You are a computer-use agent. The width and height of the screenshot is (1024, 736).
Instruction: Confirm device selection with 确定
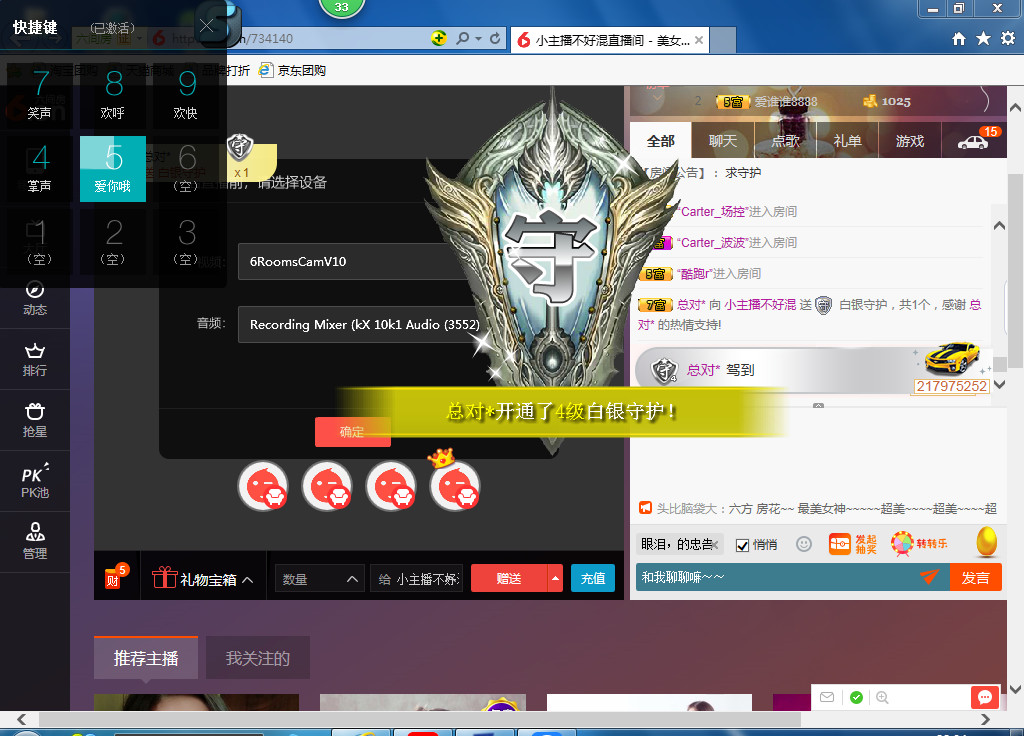click(353, 432)
